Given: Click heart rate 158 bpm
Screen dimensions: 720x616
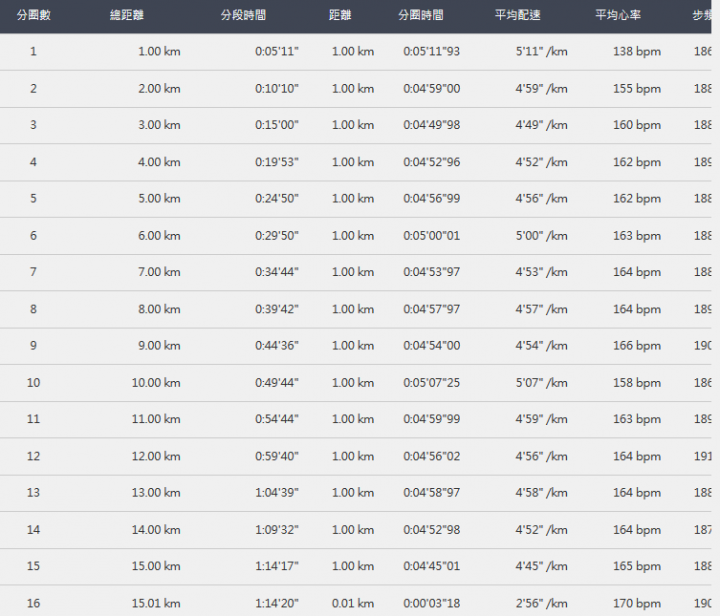Looking at the screenshot, I should 637,382.
